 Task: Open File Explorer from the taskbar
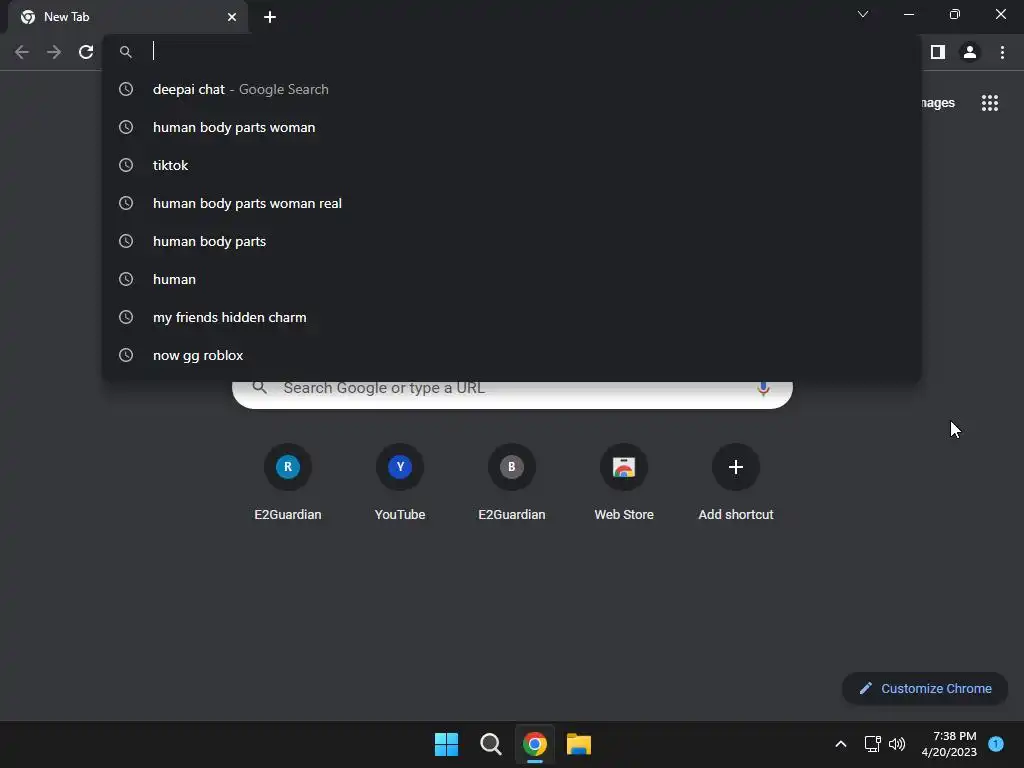coord(579,744)
